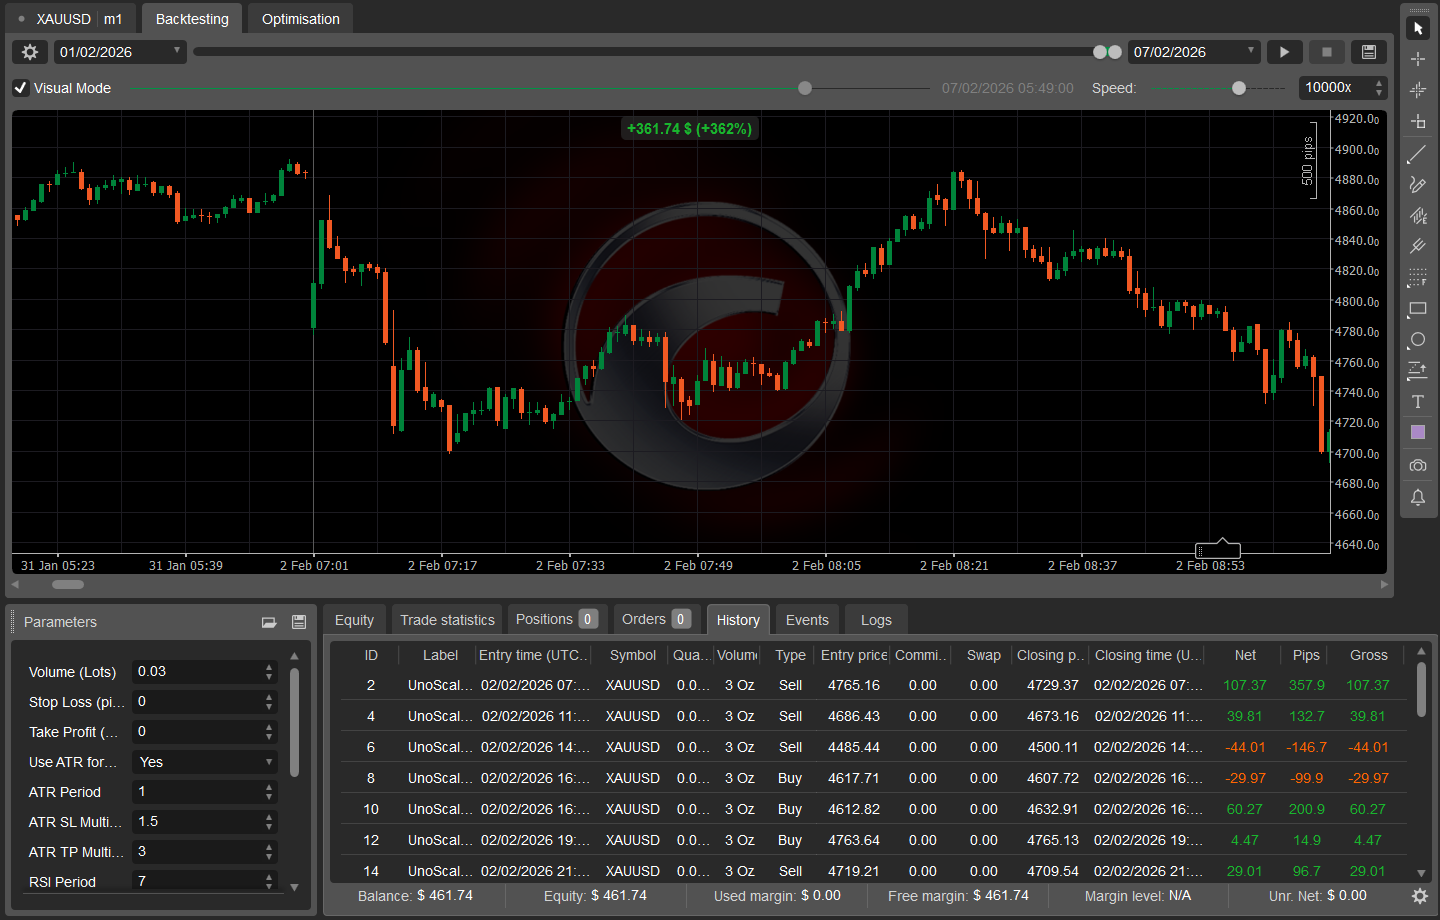1440x920 pixels.
Task: Stop the backtest run
Action: click(x=1327, y=52)
